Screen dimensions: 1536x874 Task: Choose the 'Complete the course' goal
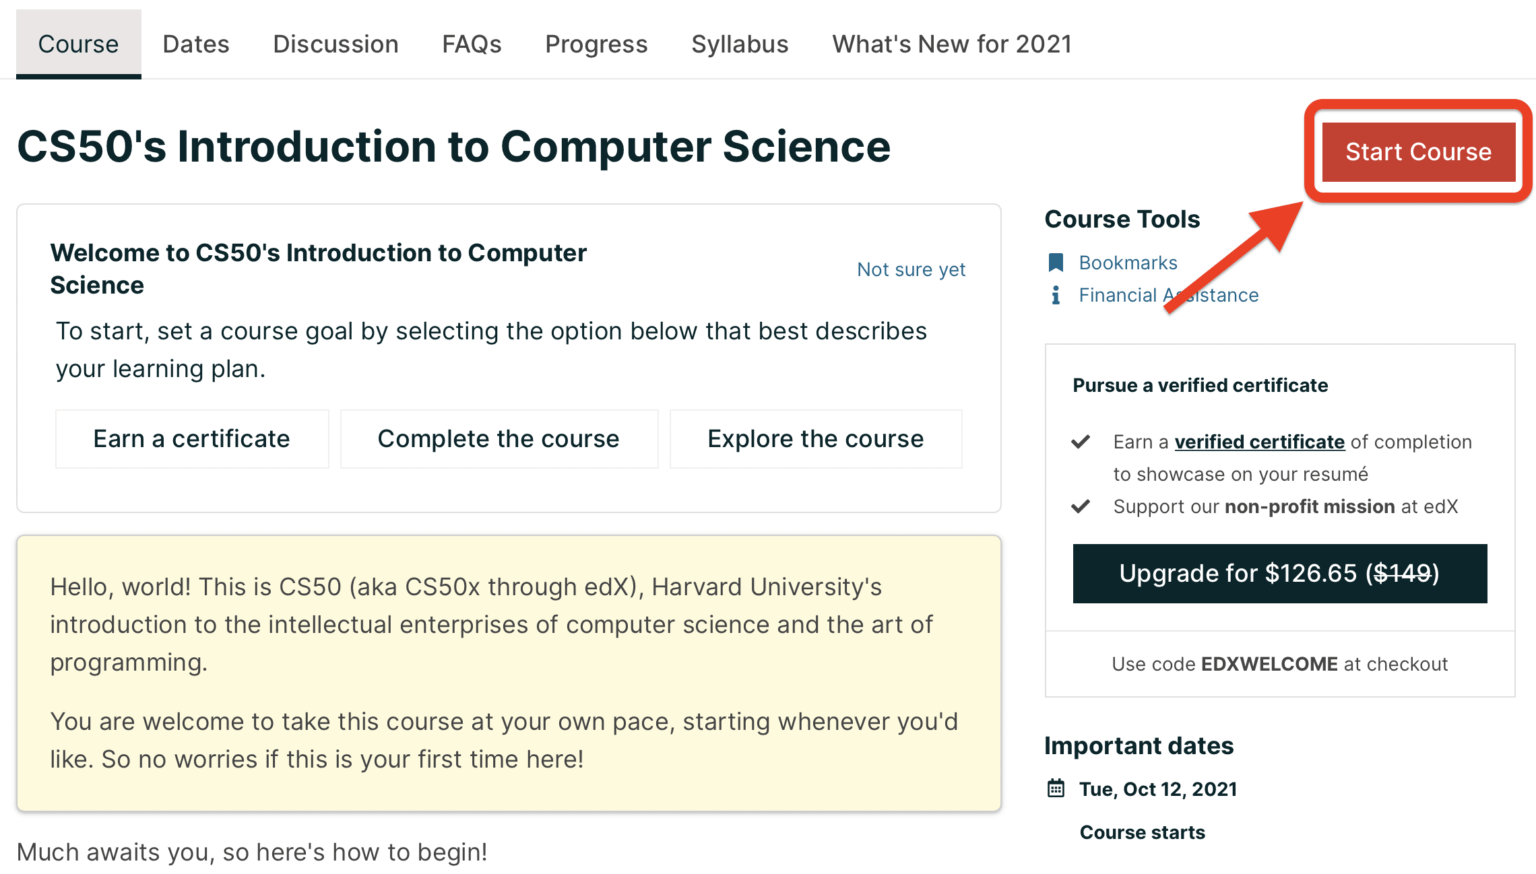tap(498, 438)
